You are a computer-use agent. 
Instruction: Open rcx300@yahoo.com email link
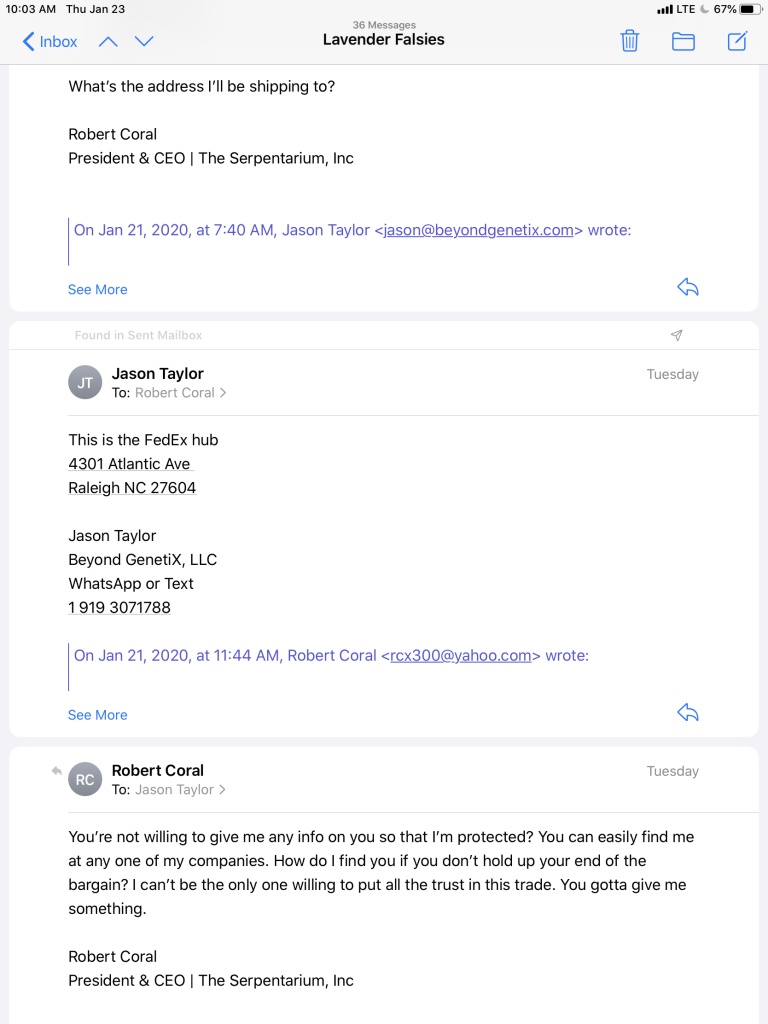460,656
